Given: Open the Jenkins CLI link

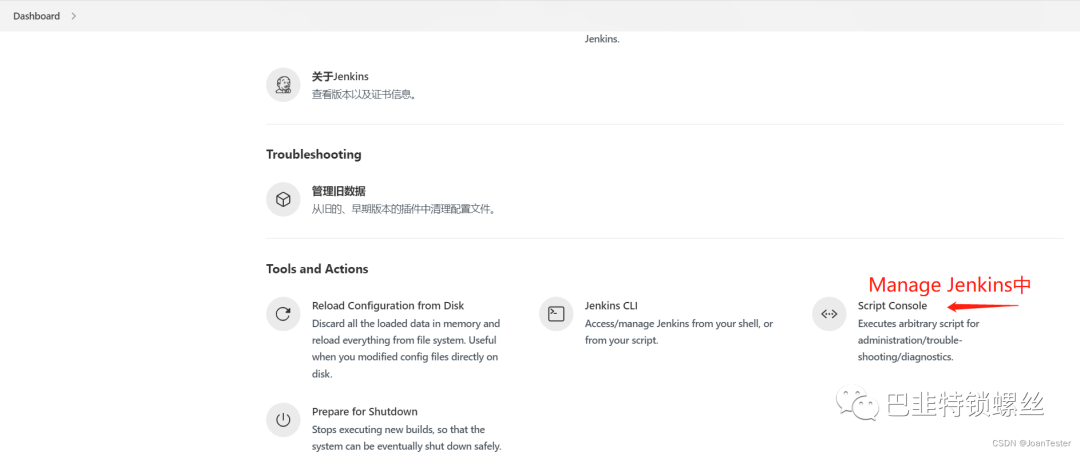Looking at the screenshot, I should click(612, 305).
